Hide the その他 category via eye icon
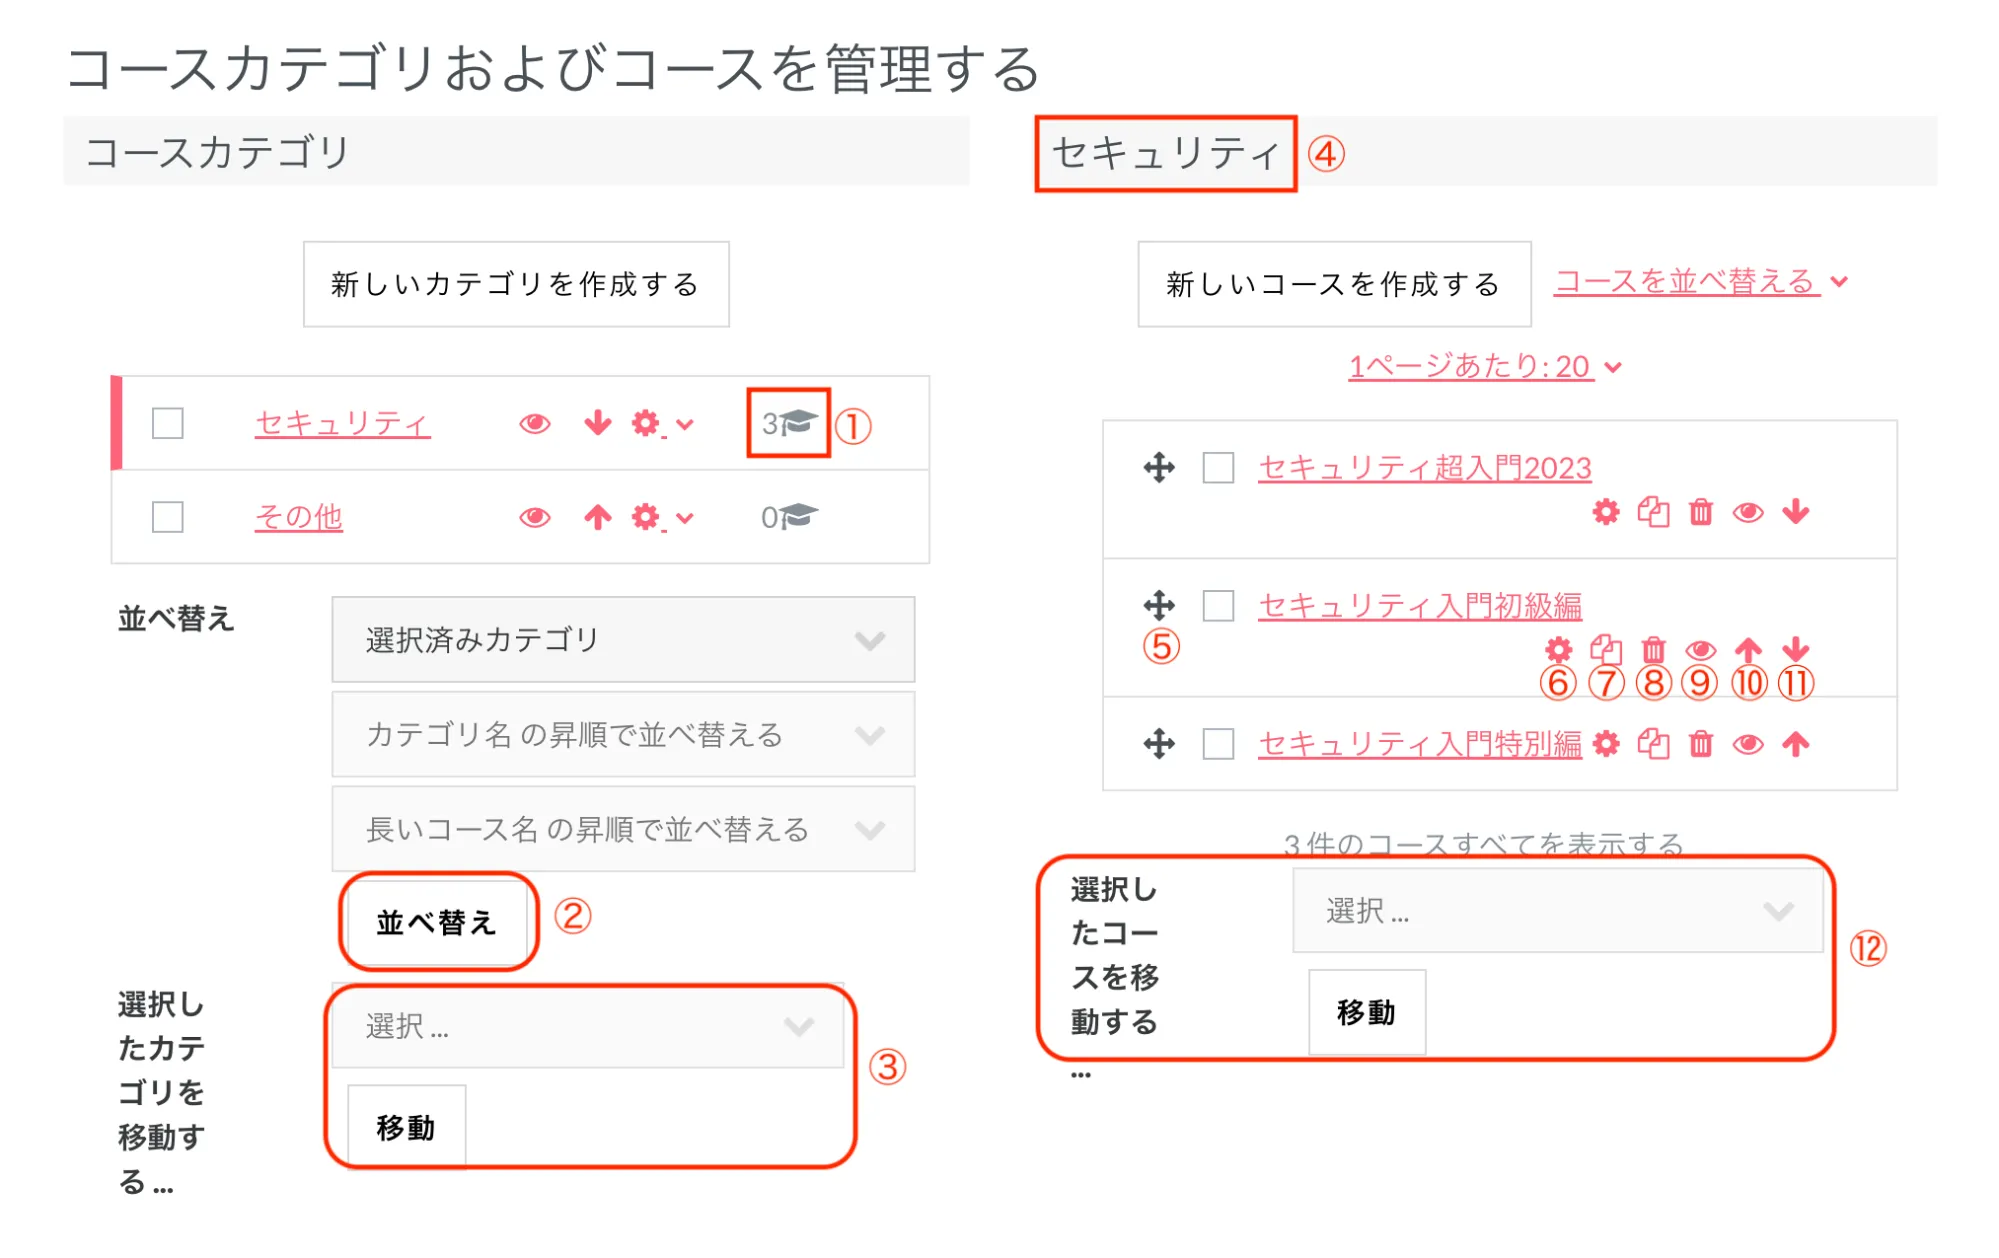Screen dimensions: 1999x1258 pos(535,517)
